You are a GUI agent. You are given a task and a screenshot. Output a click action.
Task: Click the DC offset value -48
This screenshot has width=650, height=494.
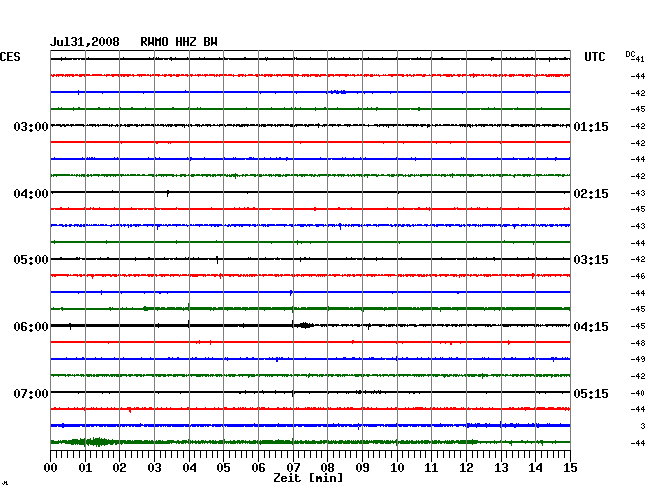click(x=638, y=343)
